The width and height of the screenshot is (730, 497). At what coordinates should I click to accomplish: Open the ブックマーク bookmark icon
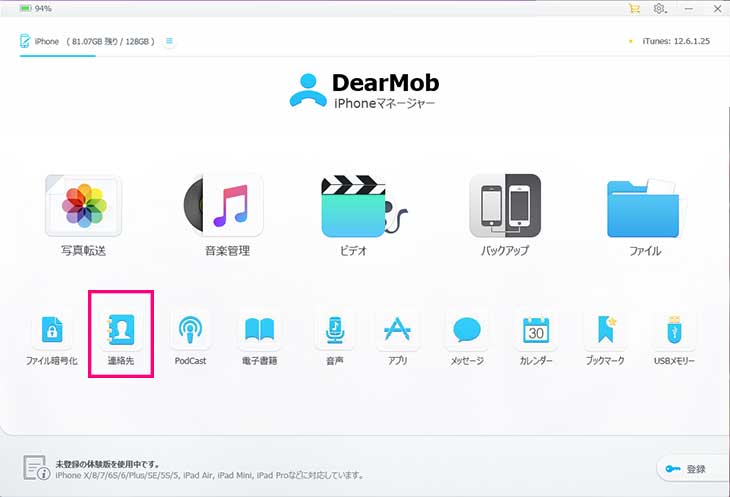pyautogui.click(x=605, y=330)
